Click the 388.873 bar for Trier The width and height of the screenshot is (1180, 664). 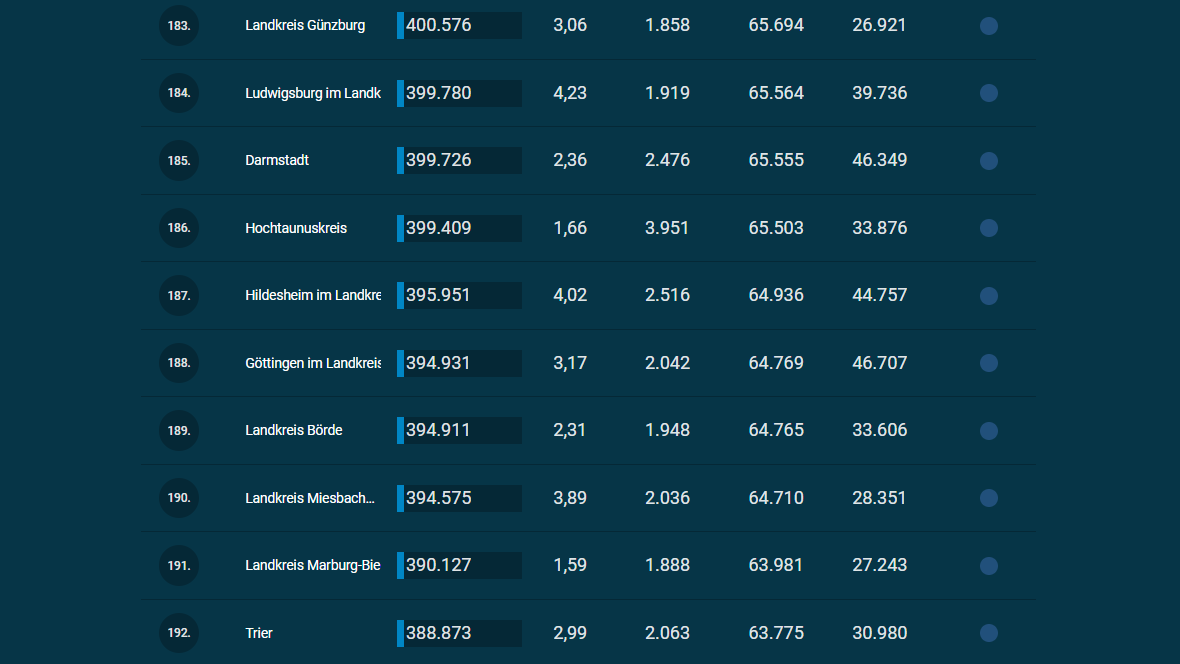click(x=460, y=633)
